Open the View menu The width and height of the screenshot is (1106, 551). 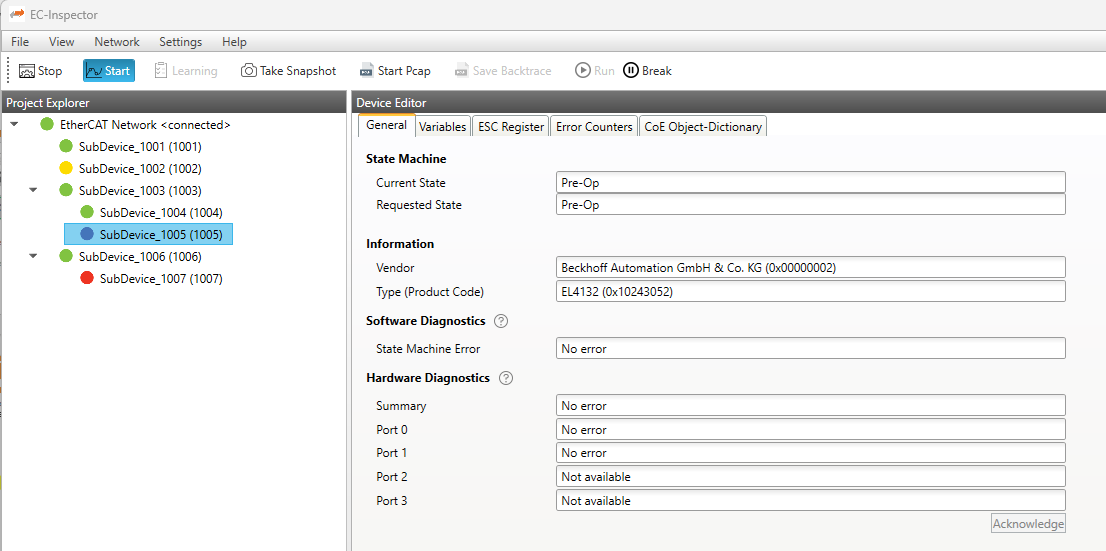(61, 42)
